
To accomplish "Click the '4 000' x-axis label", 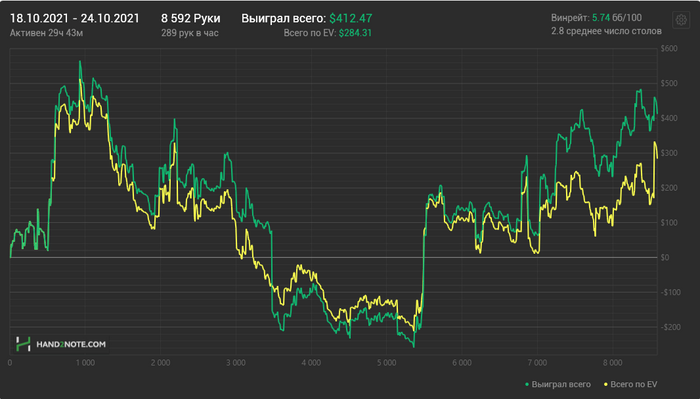I will 311,363.
